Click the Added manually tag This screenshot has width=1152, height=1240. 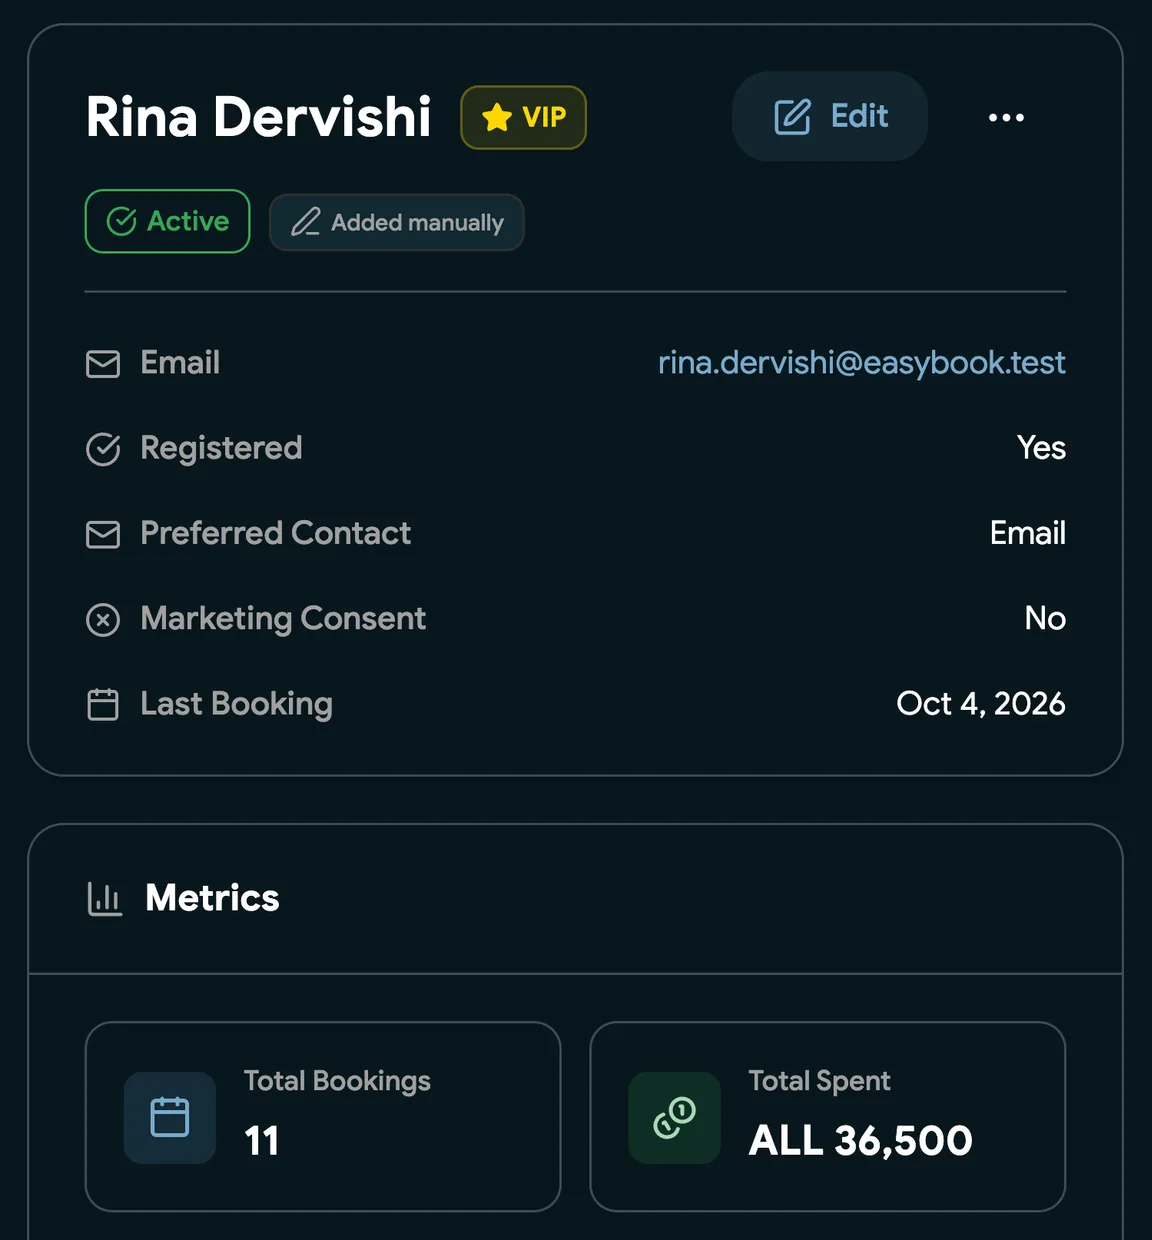397,222
